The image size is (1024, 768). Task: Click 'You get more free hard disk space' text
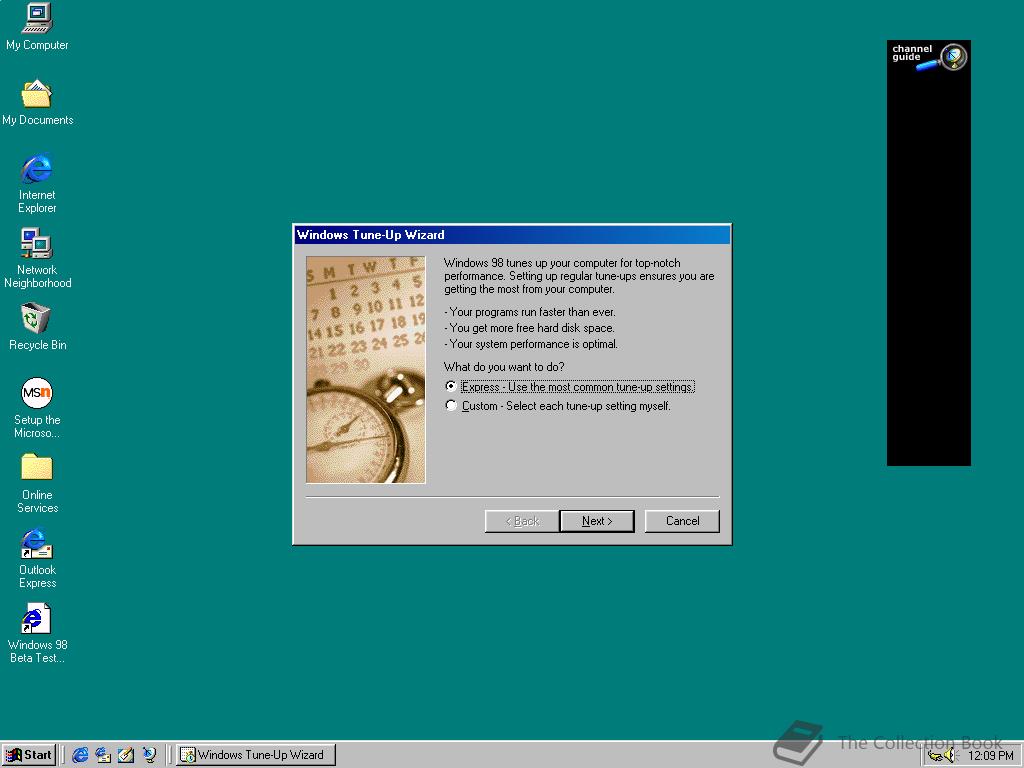(x=529, y=328)
